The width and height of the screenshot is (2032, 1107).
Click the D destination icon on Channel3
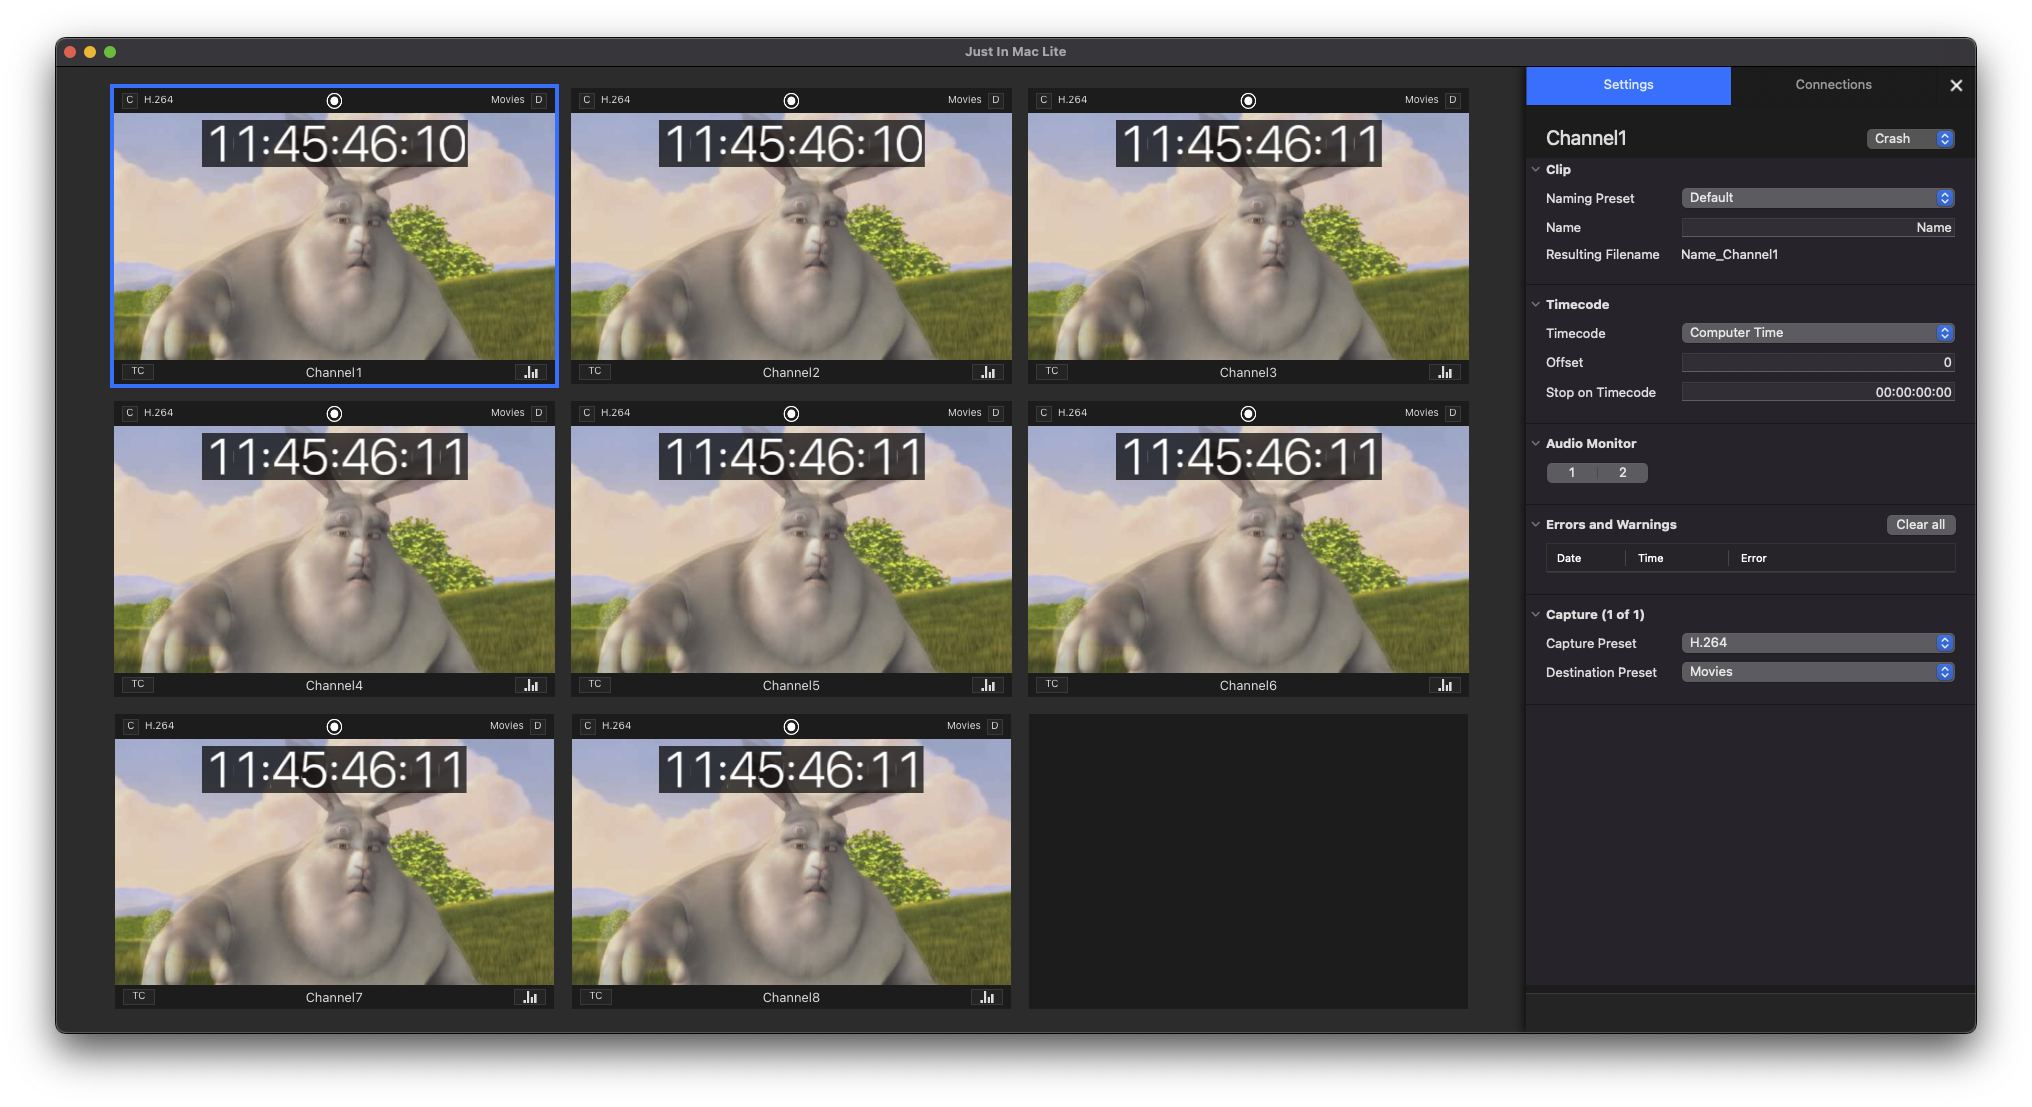[1453, 100]
